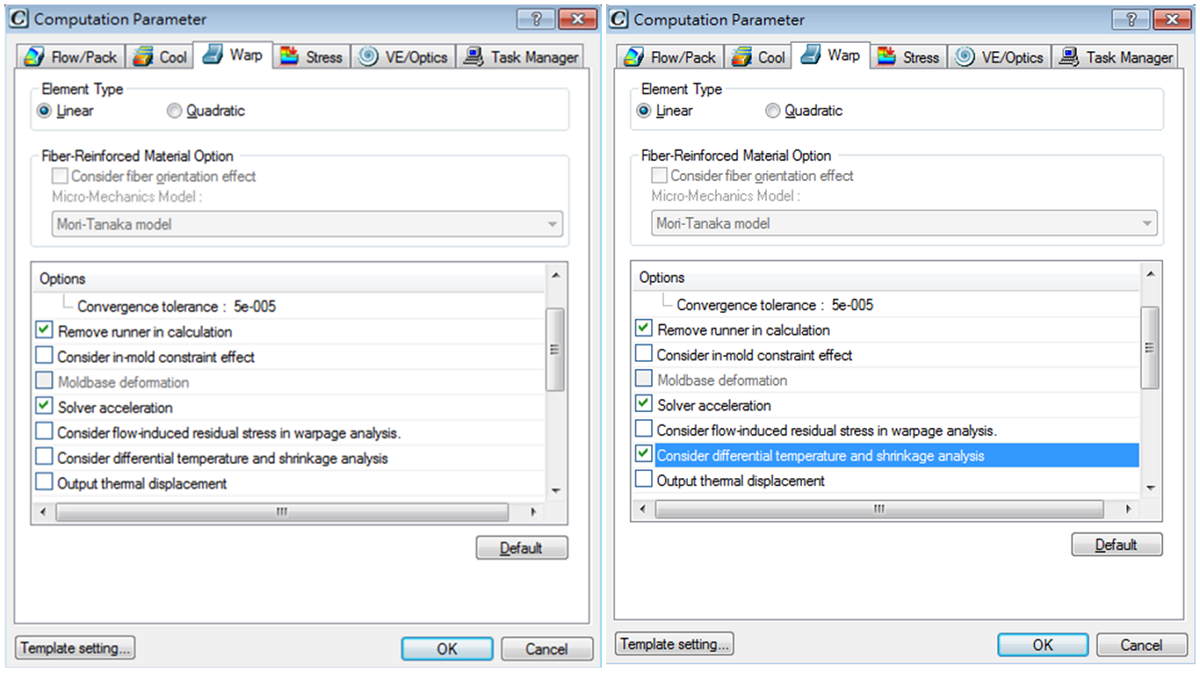Screen dimensions: 1200x673
Task: Click the right window's title bar app icon
Action: click(x=620, y=19)
